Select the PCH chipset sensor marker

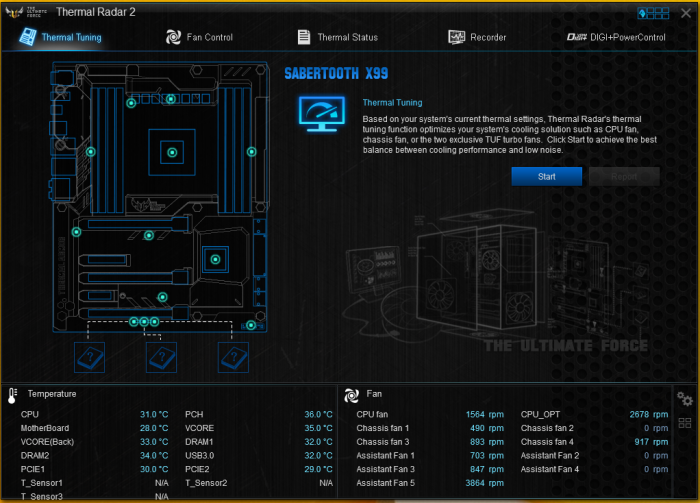coord(215,259)
